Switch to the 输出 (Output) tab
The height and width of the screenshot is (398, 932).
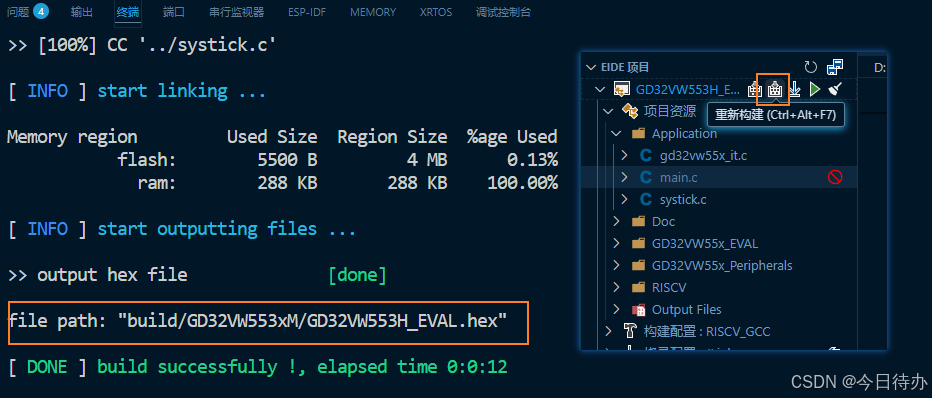[81, 12]
